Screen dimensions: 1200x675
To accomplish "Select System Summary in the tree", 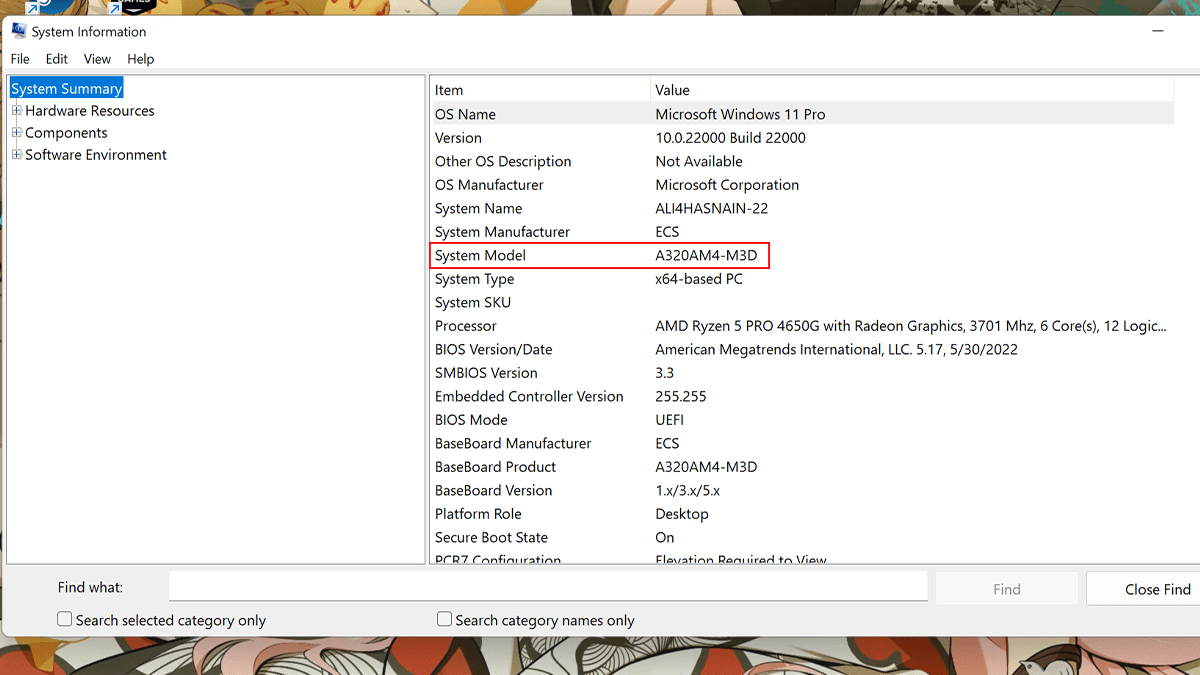I will tap(66, 89).
